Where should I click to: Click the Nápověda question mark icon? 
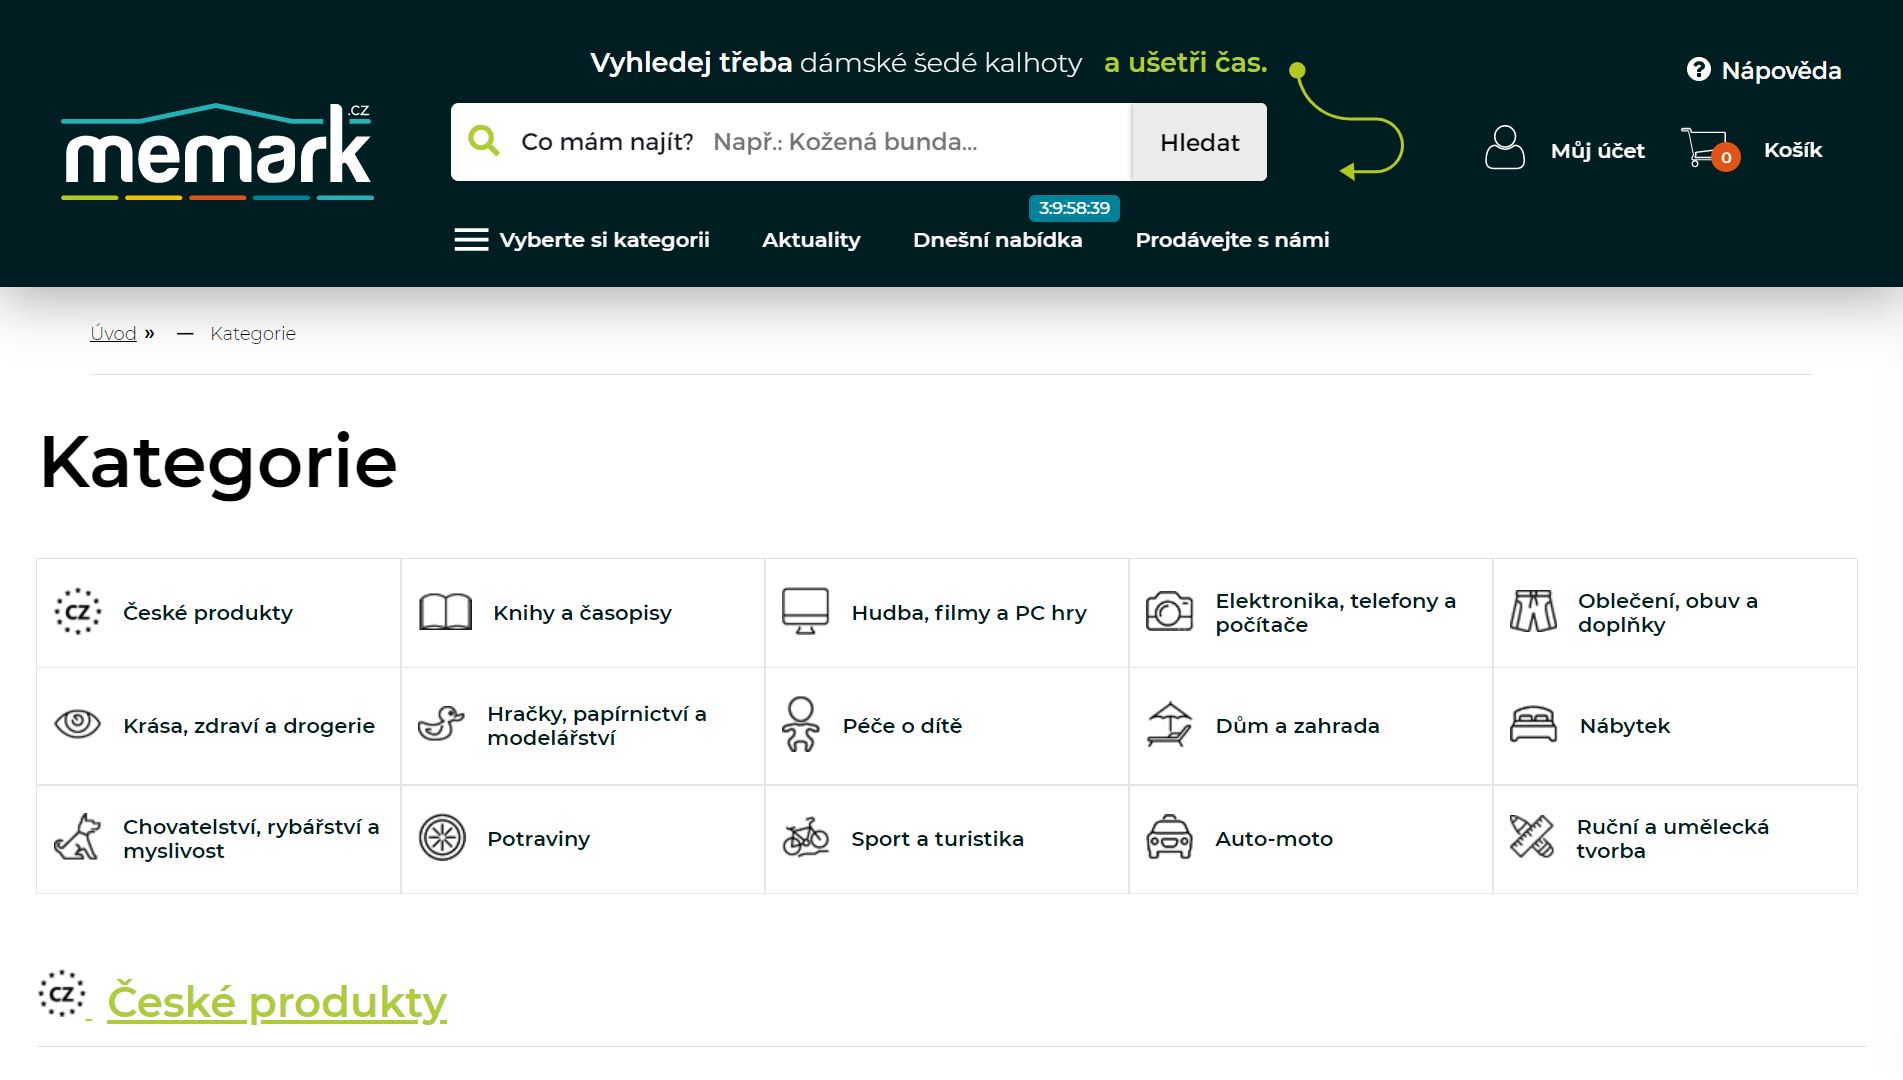(1698, 70)
